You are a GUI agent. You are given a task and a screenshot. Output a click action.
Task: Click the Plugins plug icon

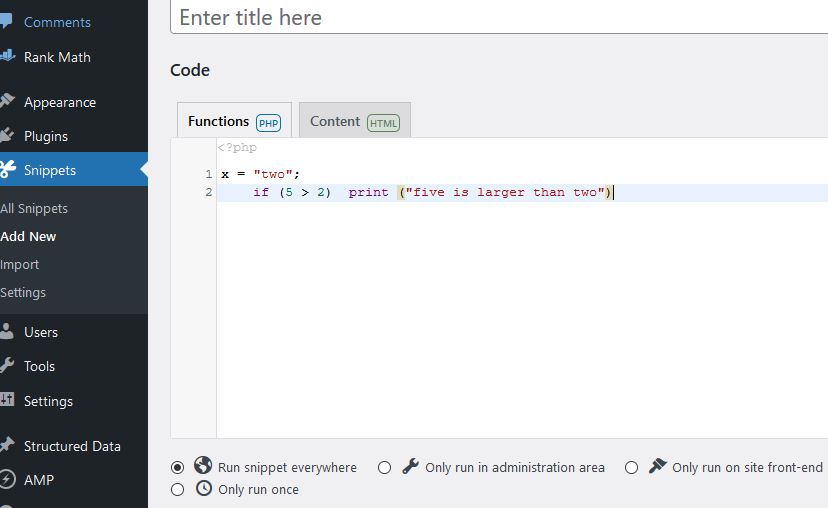click(x=6, y=135)
